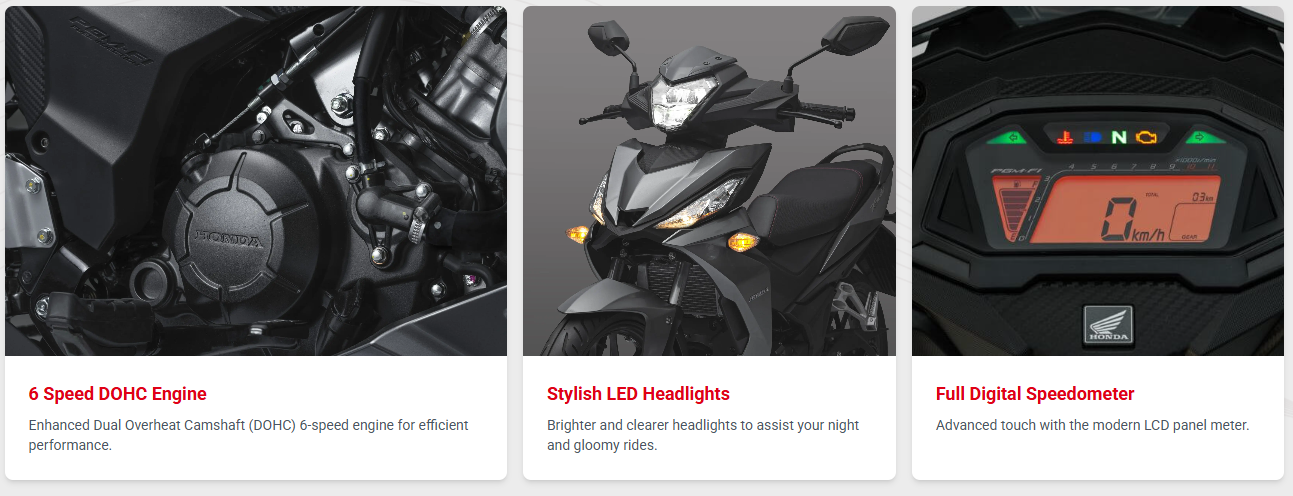Open the Full Digital Speedometer heading
Viewport: 1293px width, 496px height.
click(x=1035, y=394)
